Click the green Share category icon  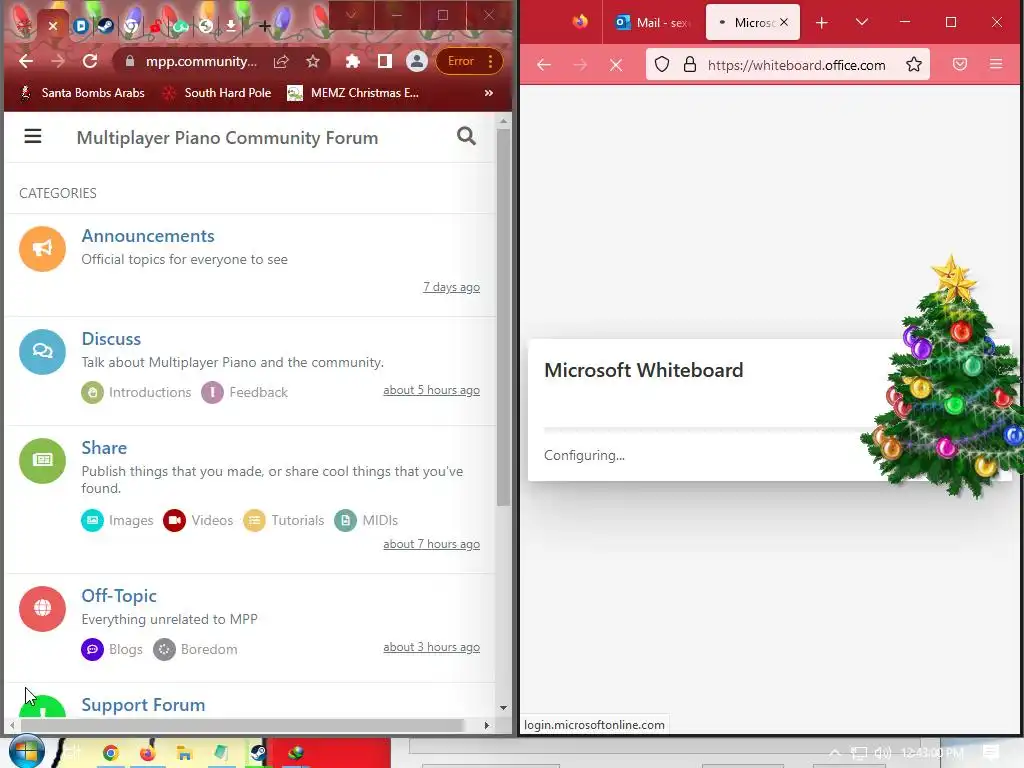(x=42, y=460)
